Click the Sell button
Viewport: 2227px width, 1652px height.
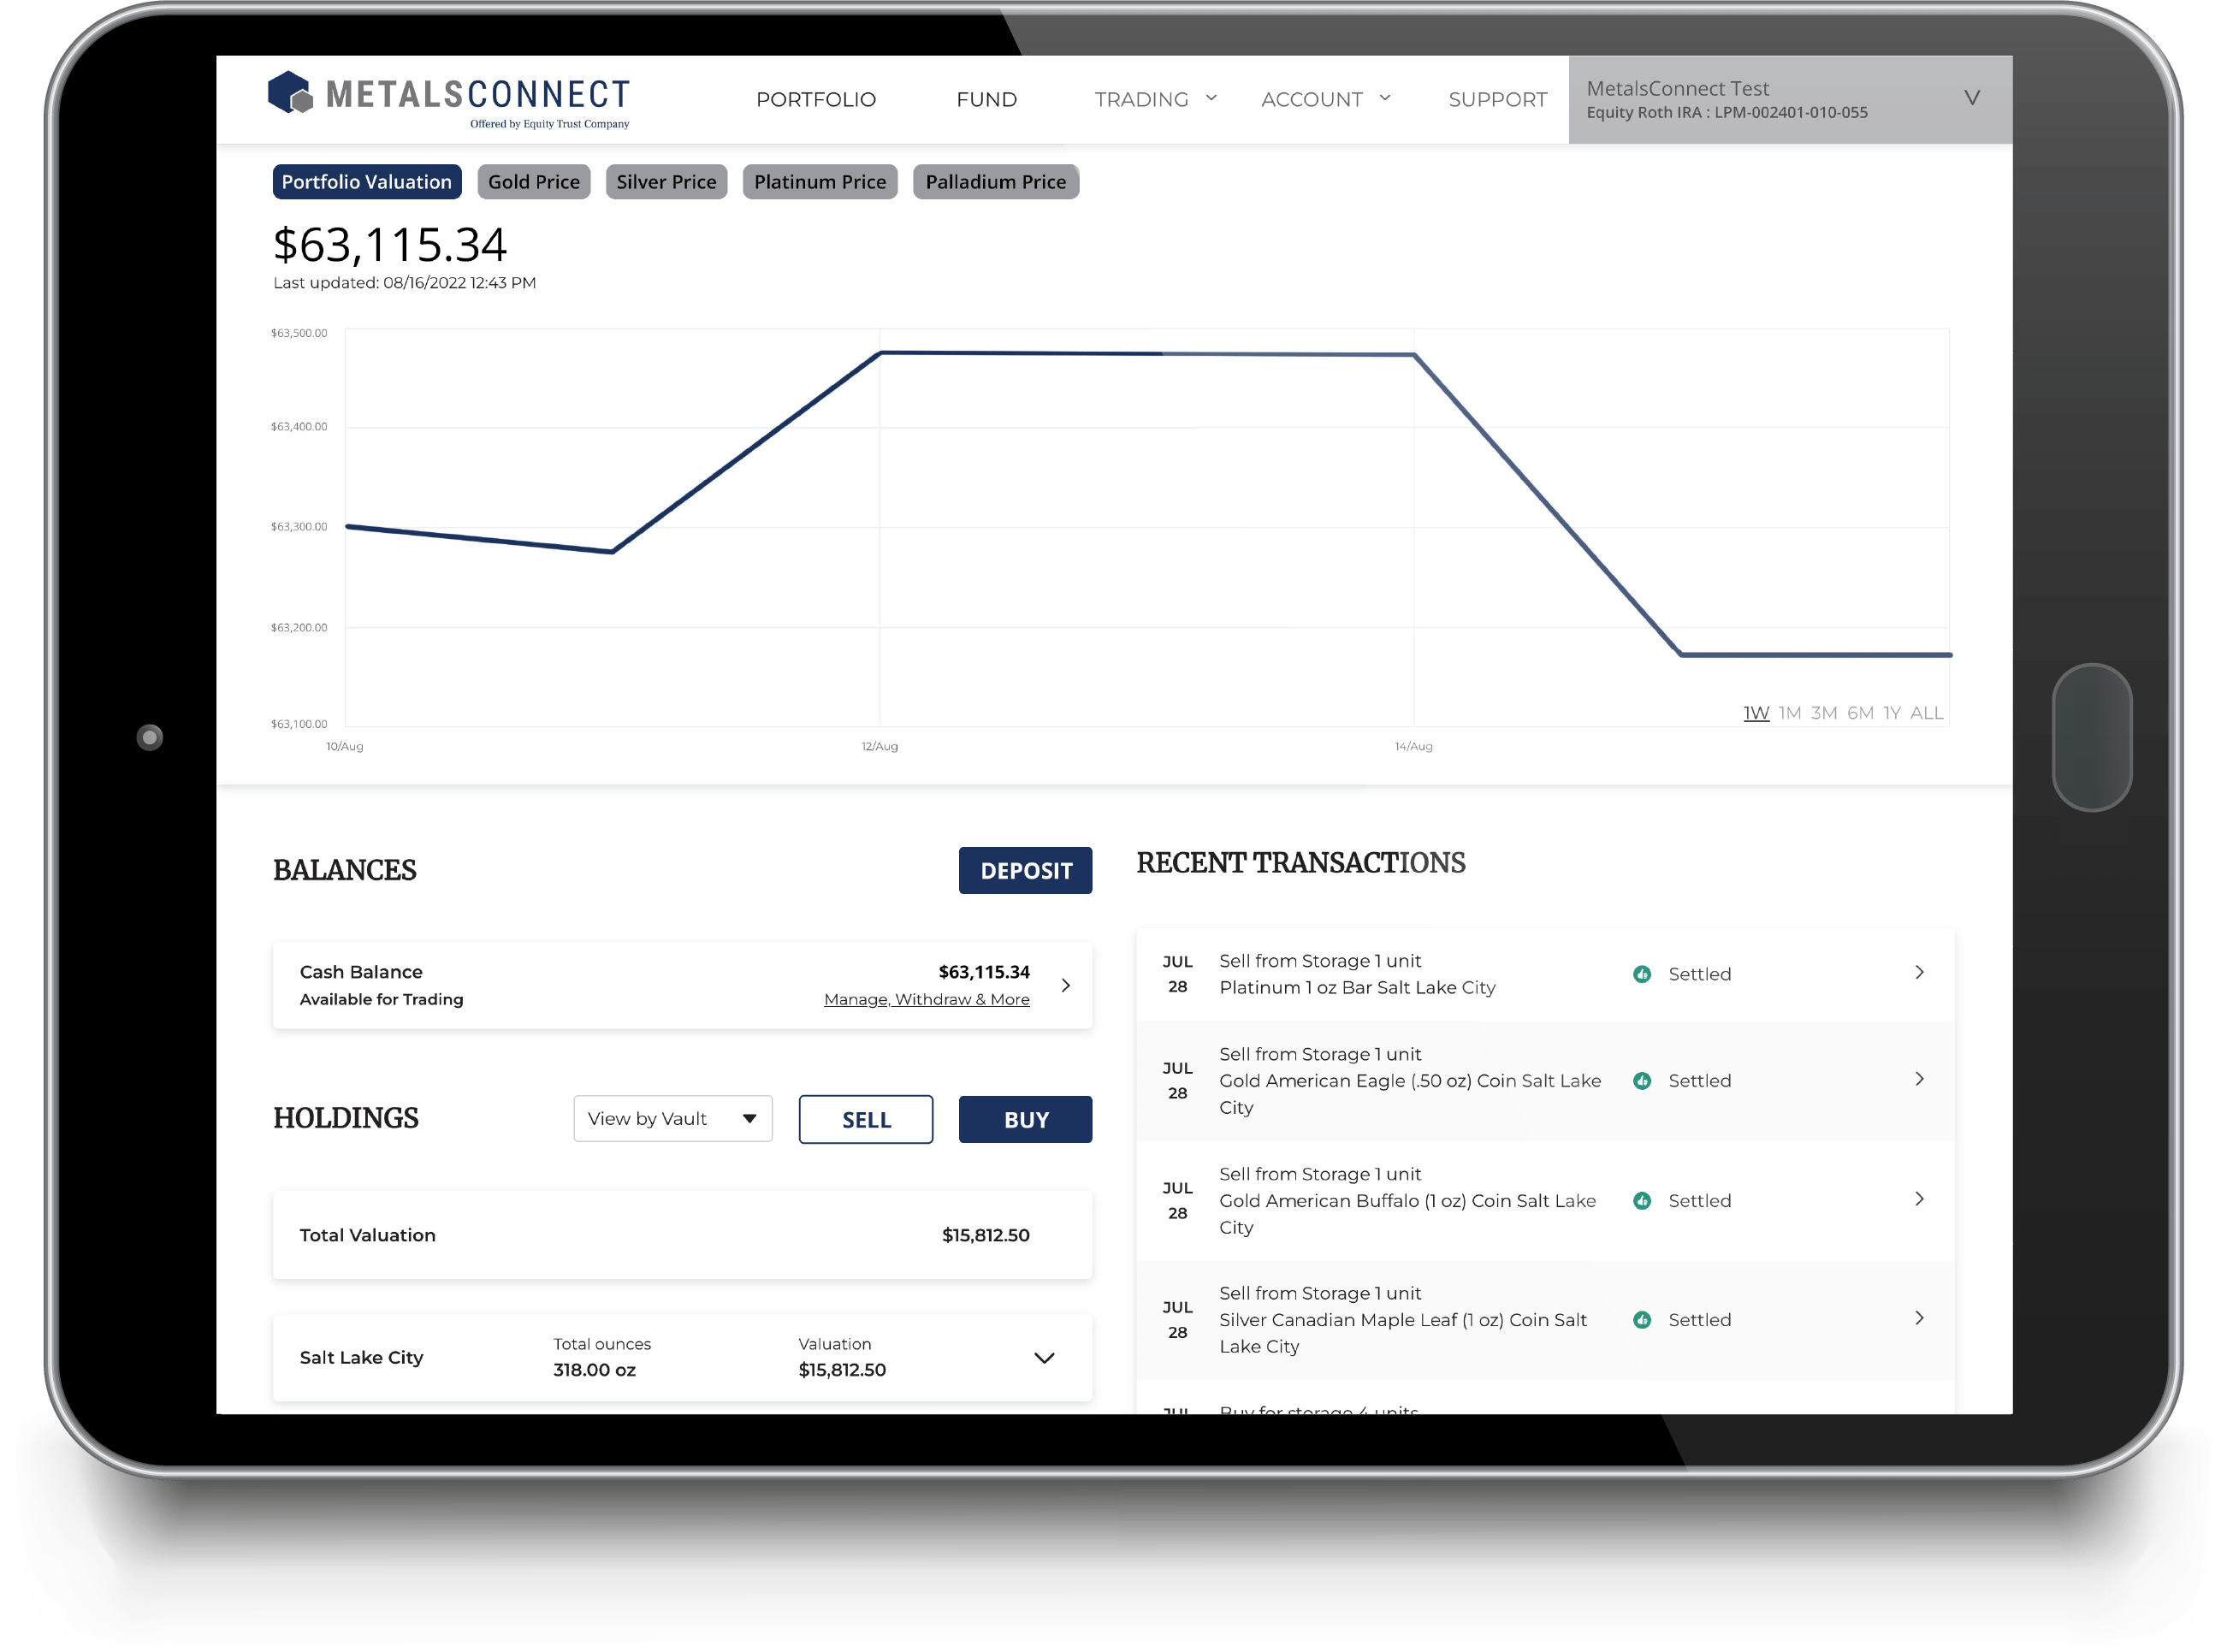pos(866,1120)
